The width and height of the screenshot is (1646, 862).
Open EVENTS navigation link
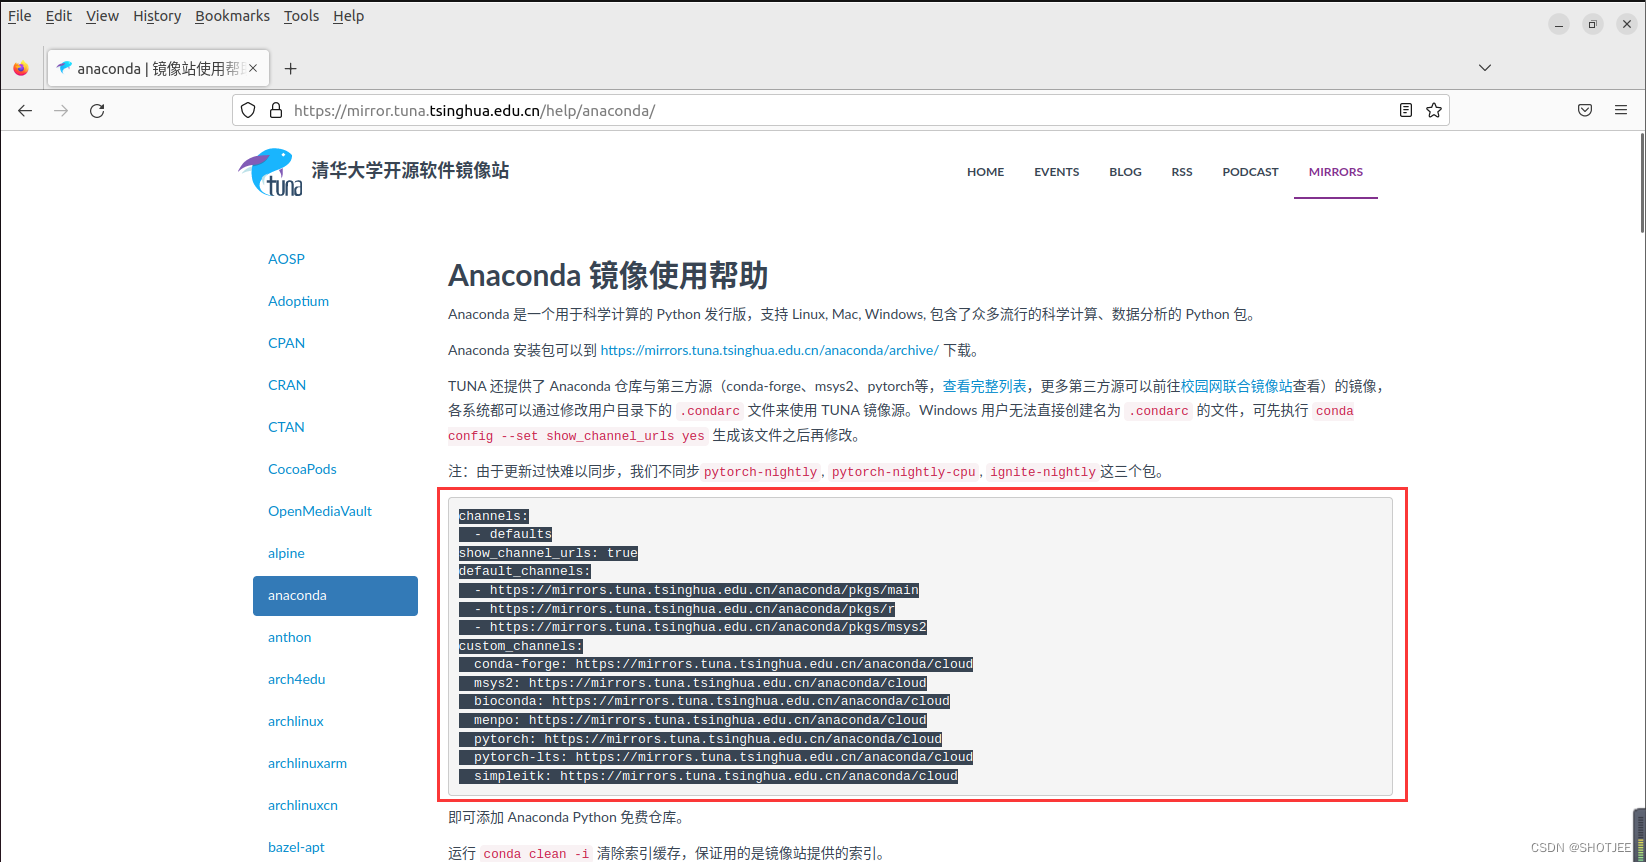click(1056, 172)
